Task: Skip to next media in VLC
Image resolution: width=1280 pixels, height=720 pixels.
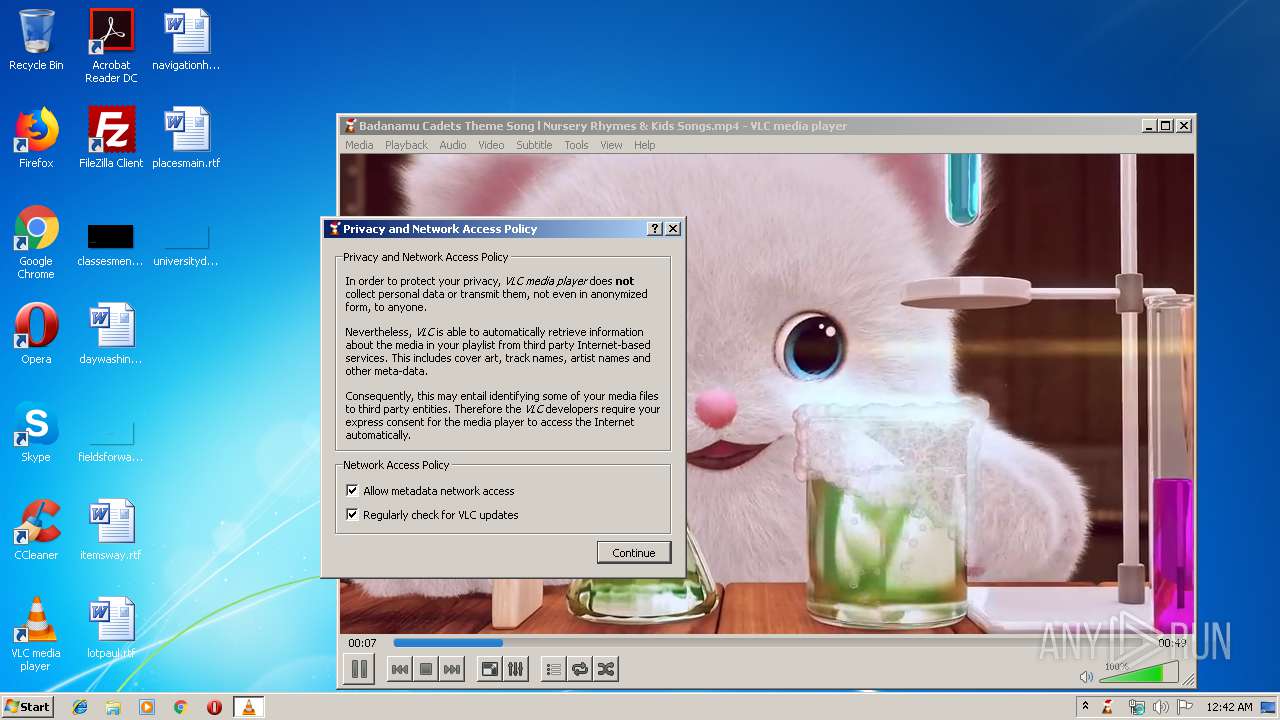Action: point(452,669)
